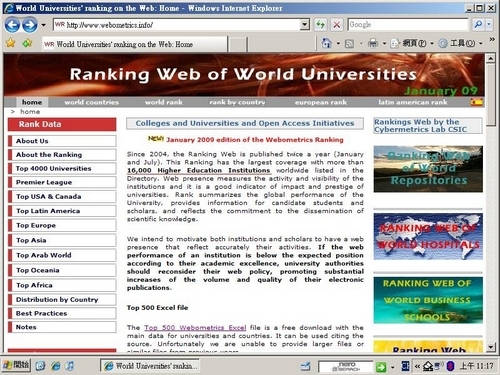This screenshot has width=500, height=375.
Task: Run search with the magnifier icon
Action: click(478, 24)
